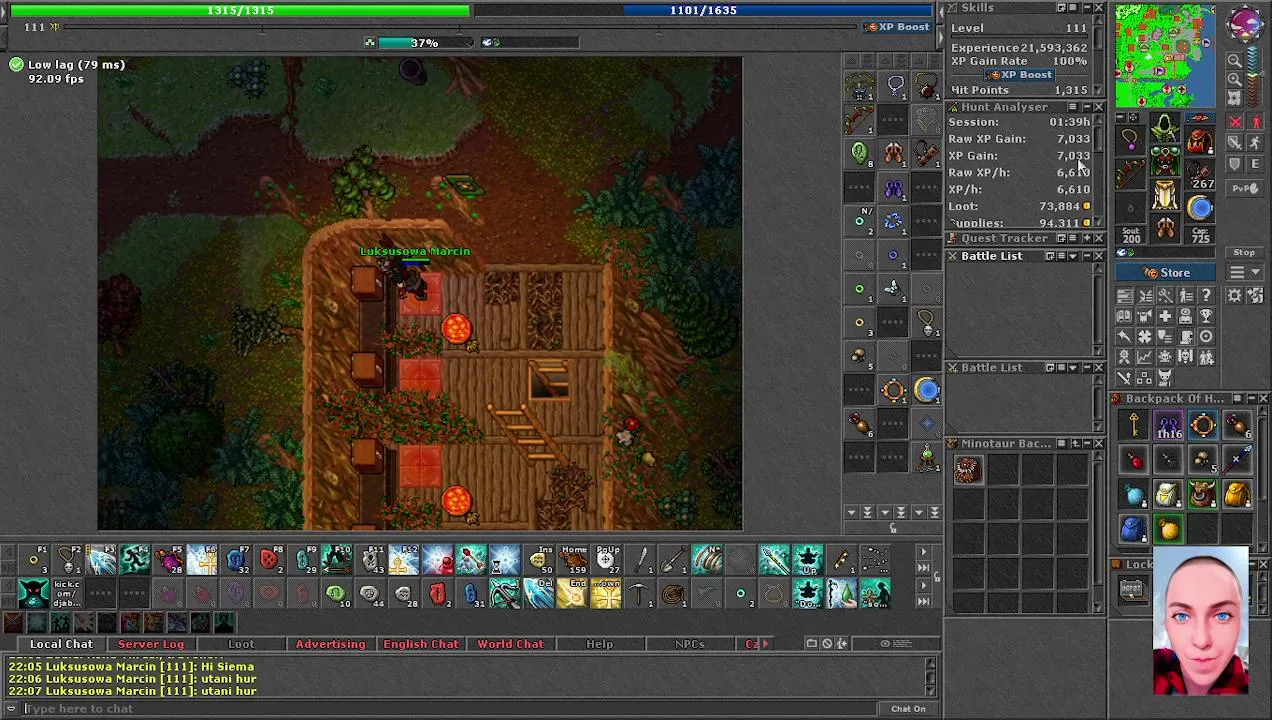Click the minimap compass rose

[x=1244, y=24]
